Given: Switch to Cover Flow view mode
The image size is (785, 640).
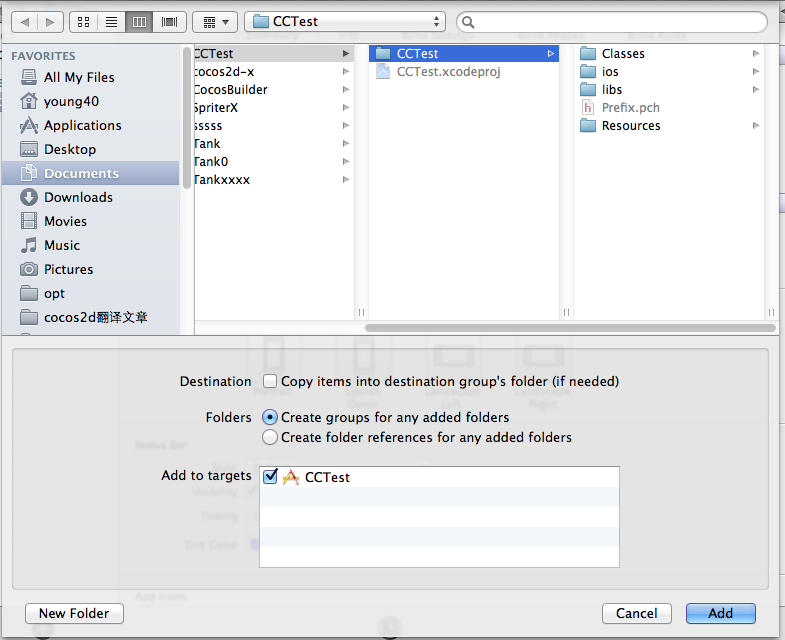Looking at the screenshot, I should coord(170,22).
